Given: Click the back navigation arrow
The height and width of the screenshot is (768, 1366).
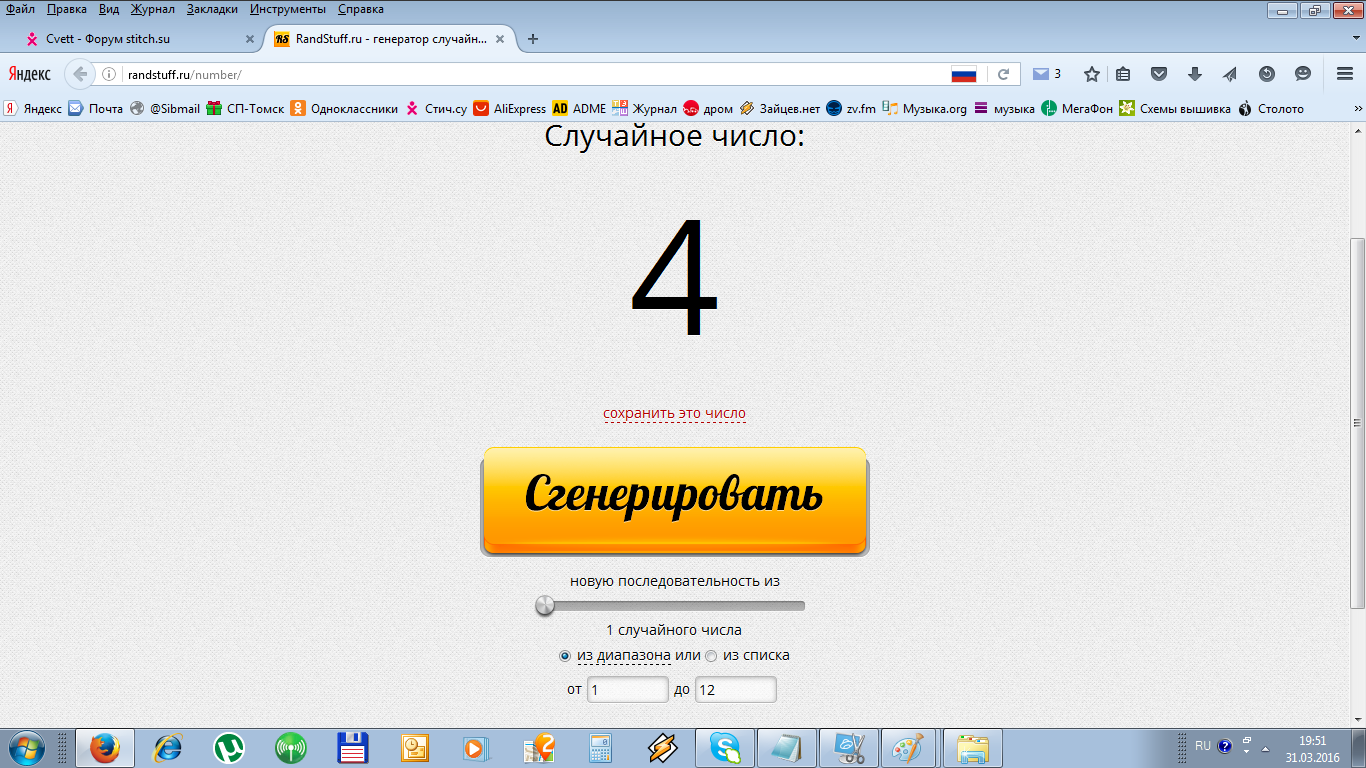Looking at the screenshot, I should coord(80,74).
